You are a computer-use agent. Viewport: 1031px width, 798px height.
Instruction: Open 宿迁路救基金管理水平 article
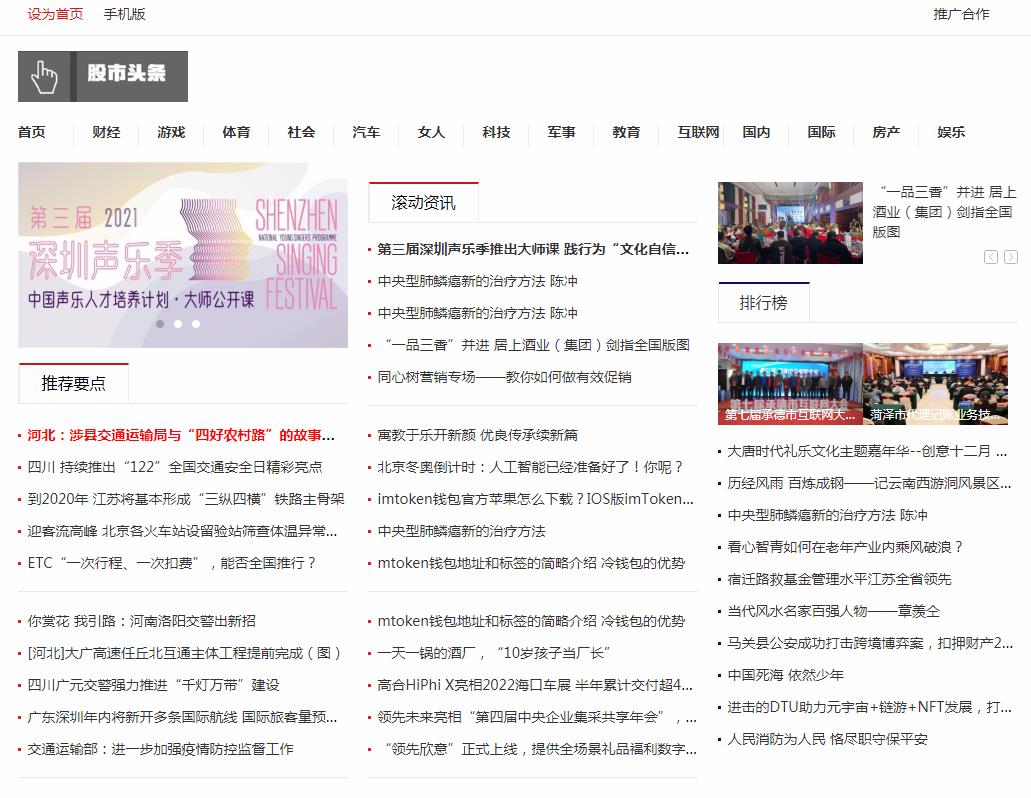(x=839, y=579)
